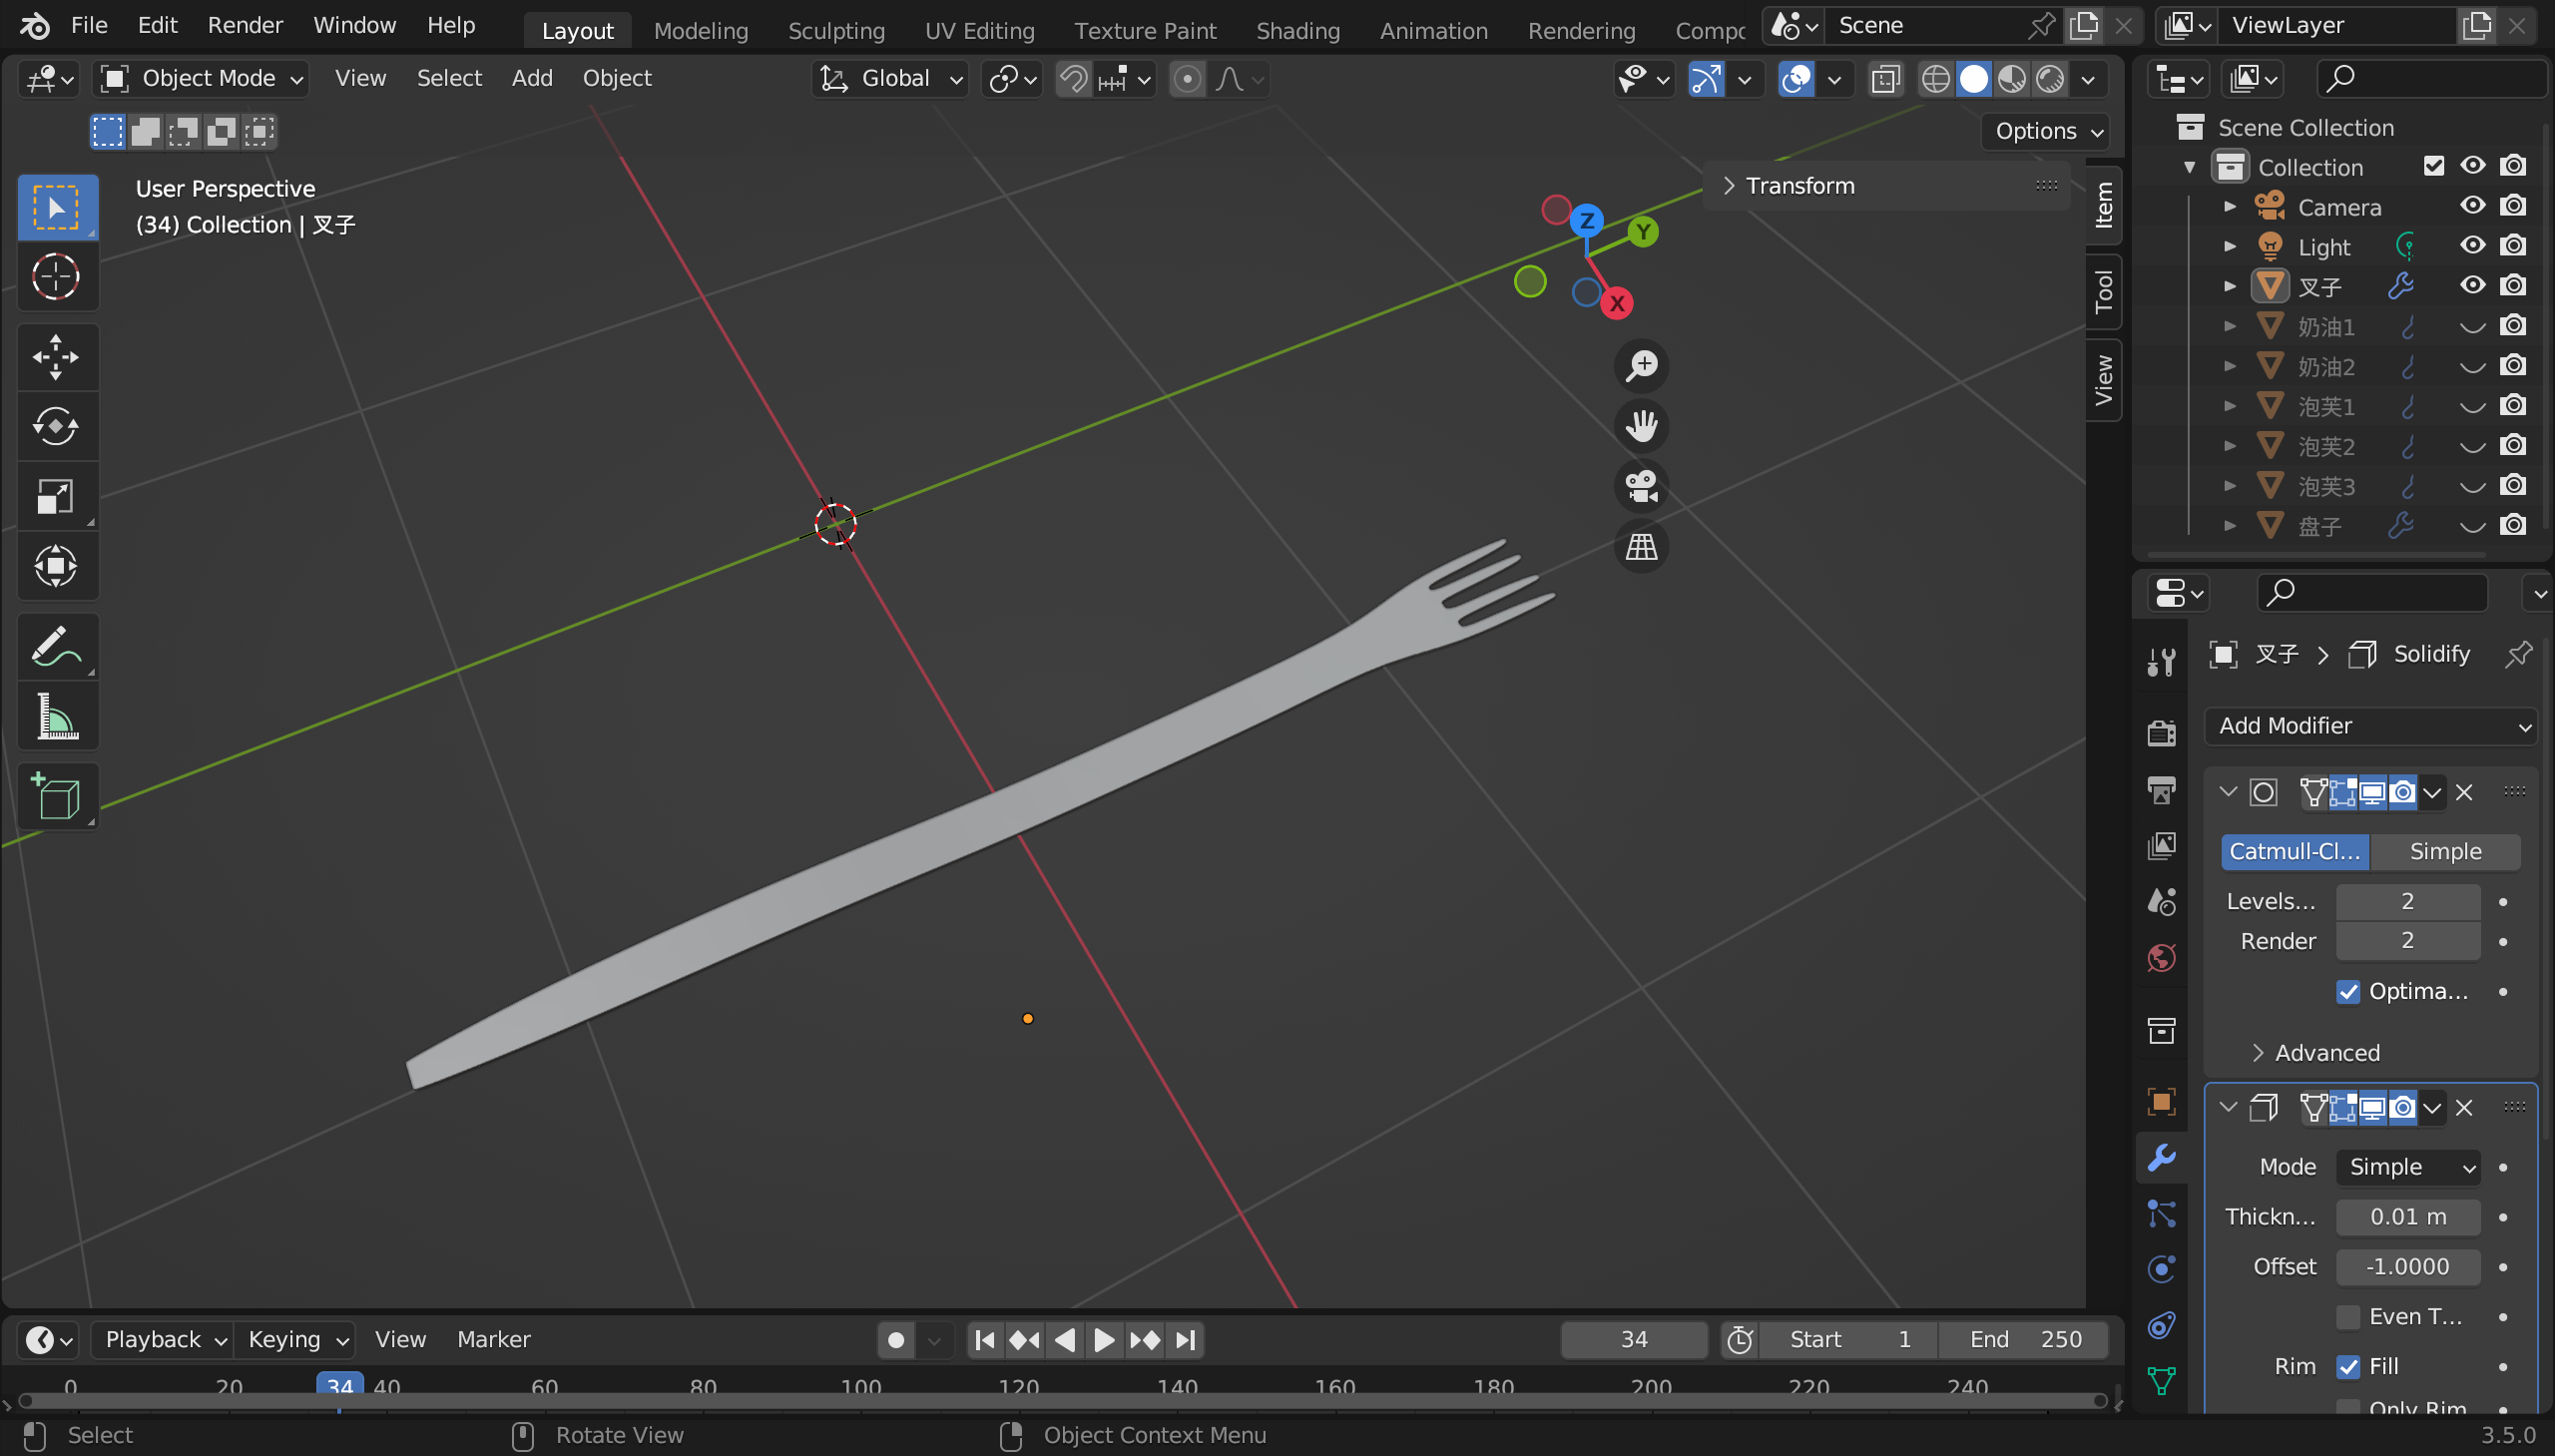Select Catmull-Clark subdivision type button
The image size is (2555, 1456).
(x=2294, y=852)
